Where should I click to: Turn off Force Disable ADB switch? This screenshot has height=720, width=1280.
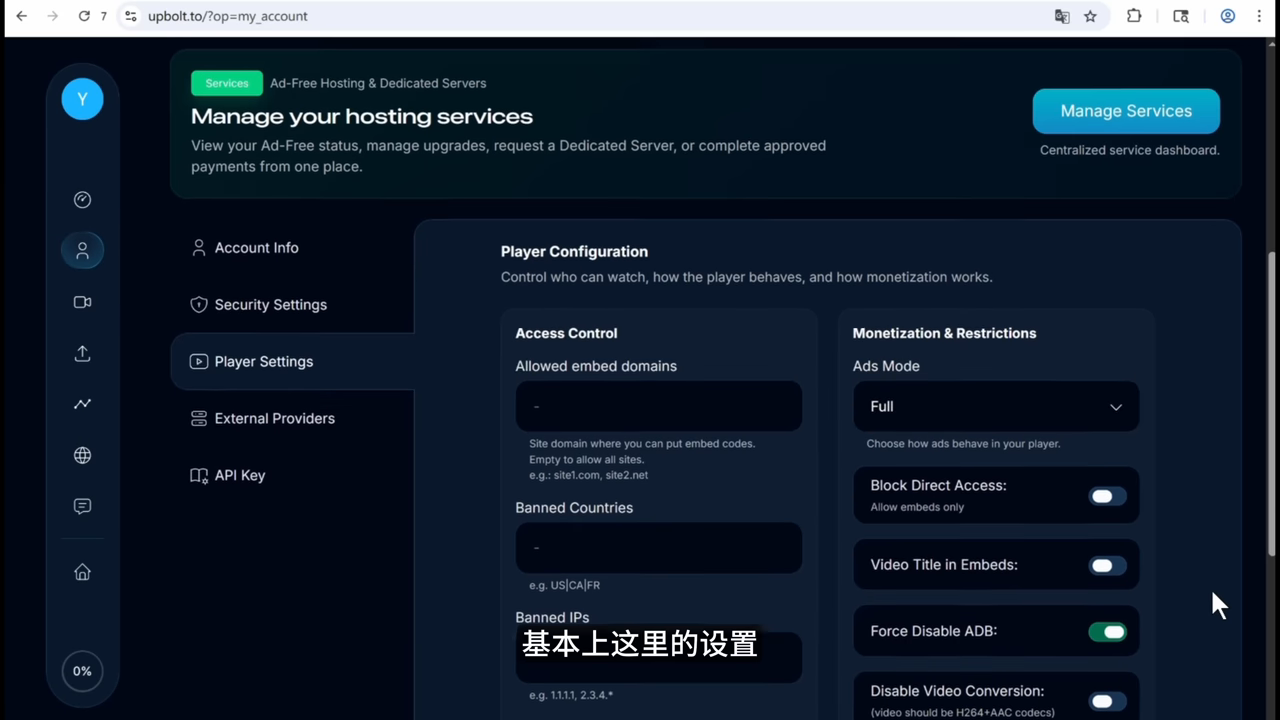1107,632
